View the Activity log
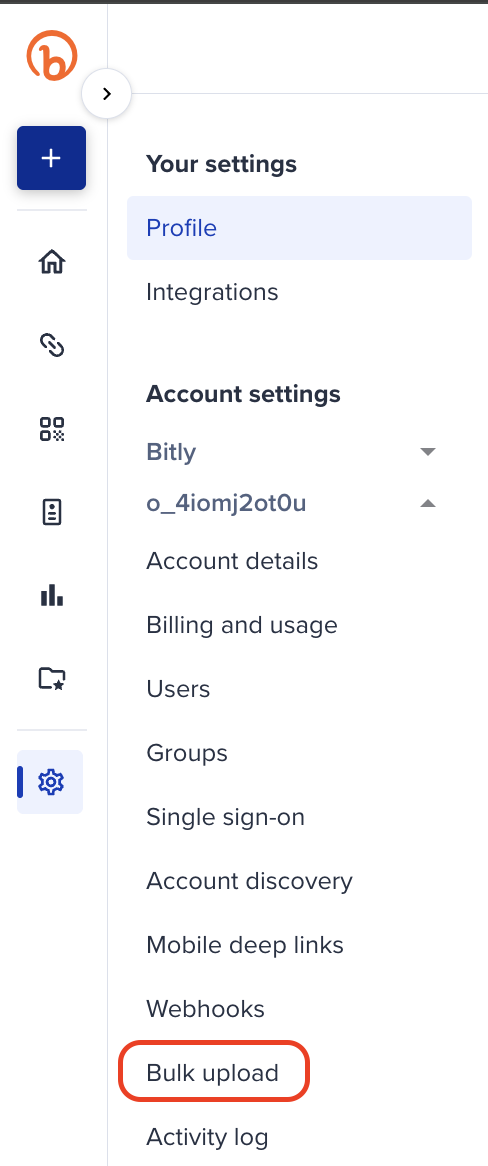 [207, 1136]
